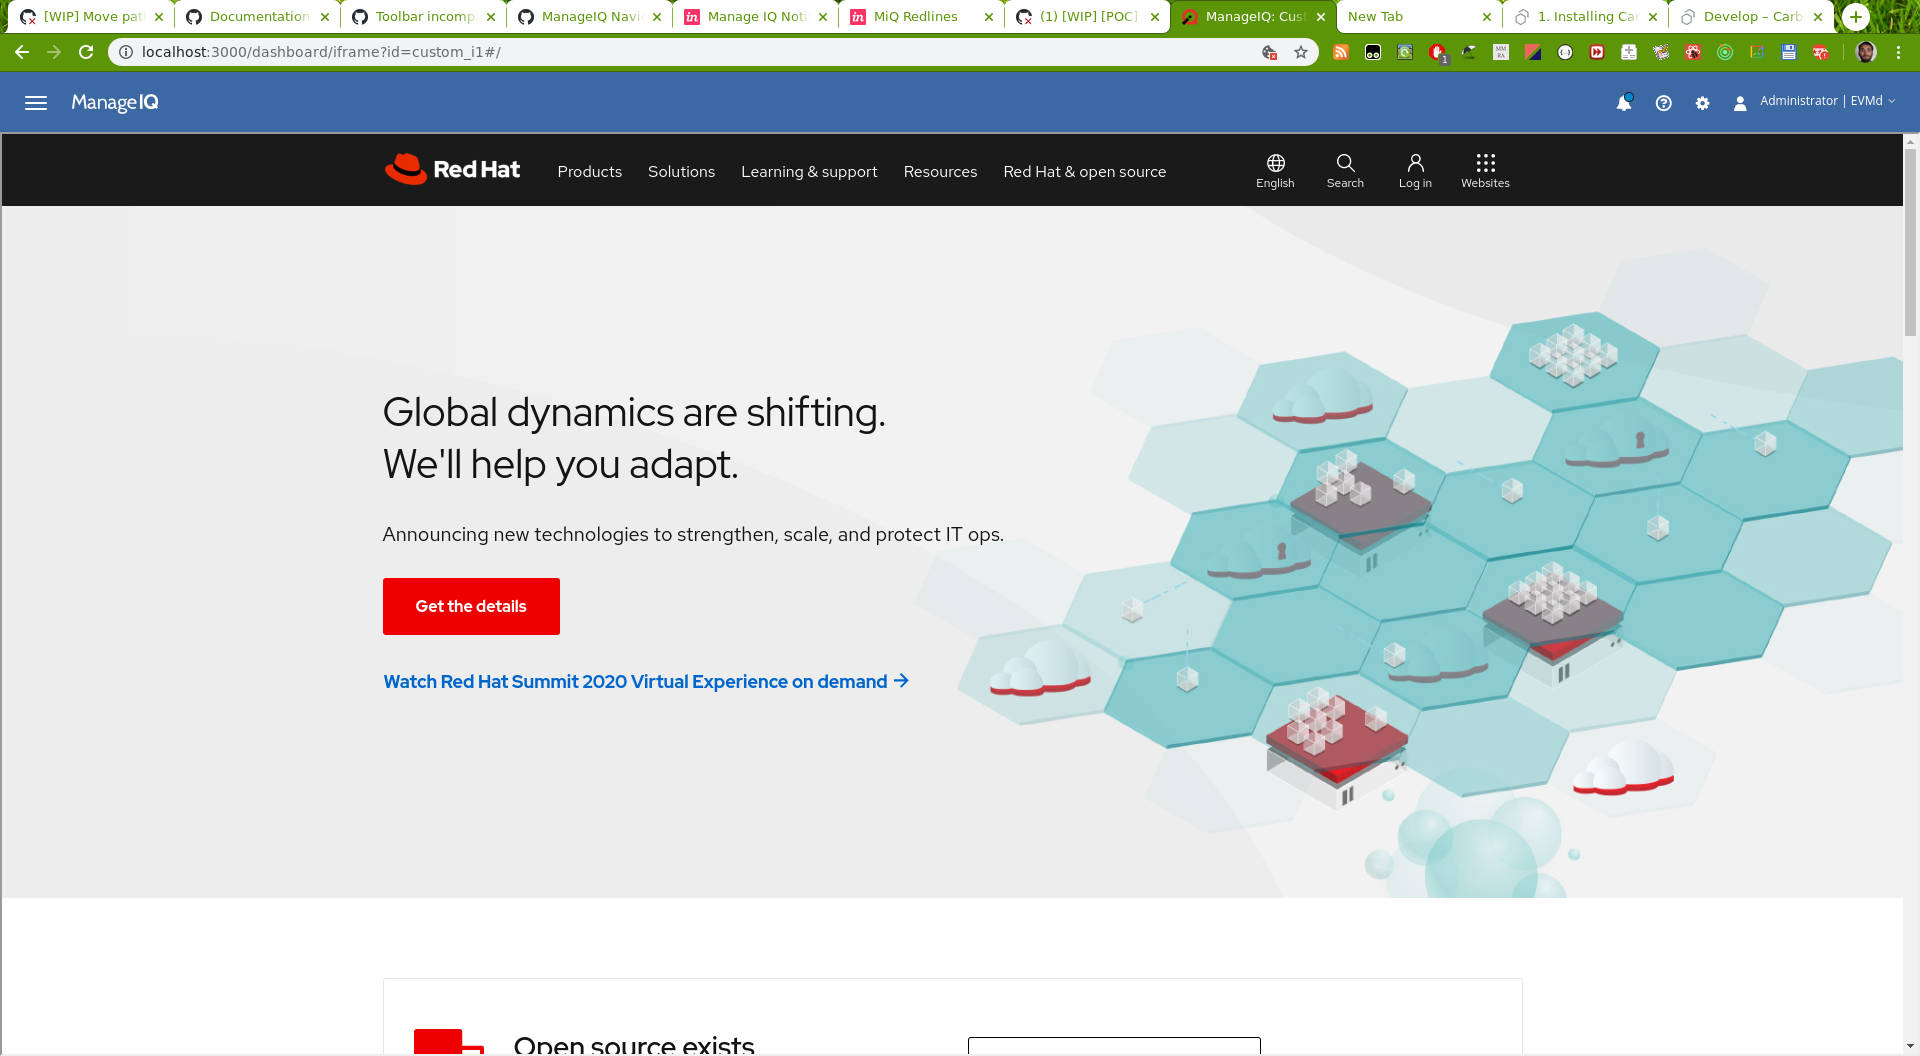Open the Resources menu
Image resolution: width=1920 pixels, height=1056 pixels.
pyautogui.click(x=940, y=172)
